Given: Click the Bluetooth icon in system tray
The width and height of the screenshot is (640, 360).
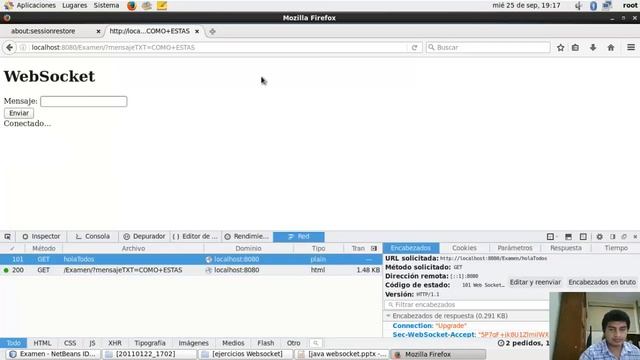Looking at the screenshot, I should coord(593,5).
